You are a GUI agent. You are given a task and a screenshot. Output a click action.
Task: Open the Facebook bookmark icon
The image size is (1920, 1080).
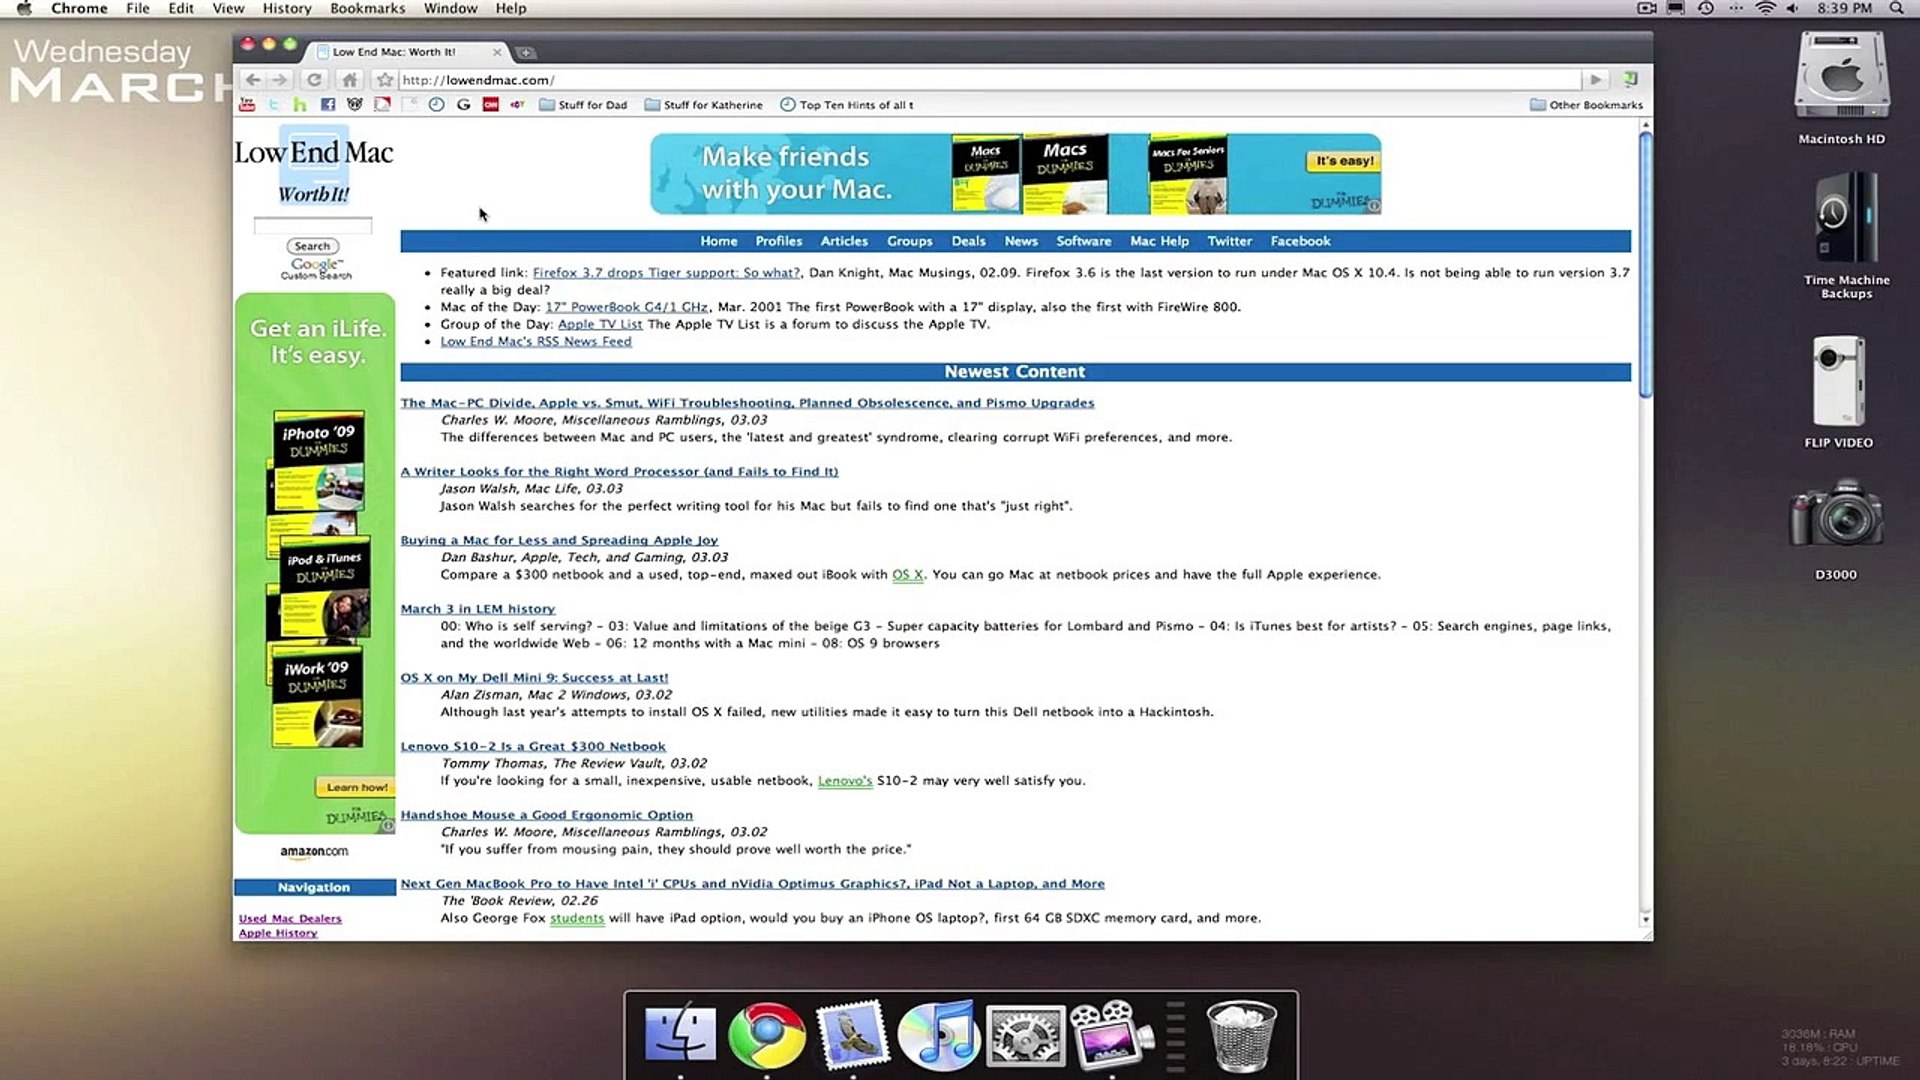click(x=327, y=105)
